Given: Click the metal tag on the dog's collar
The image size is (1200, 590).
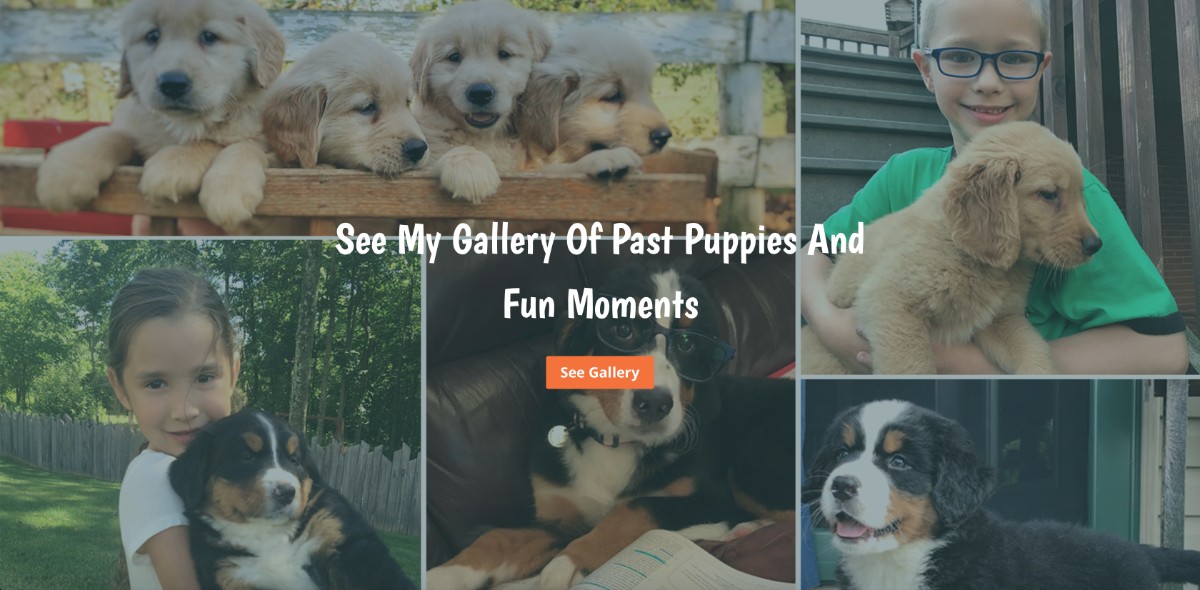Looking at the screenshot, I should click(x=558, y=436).
